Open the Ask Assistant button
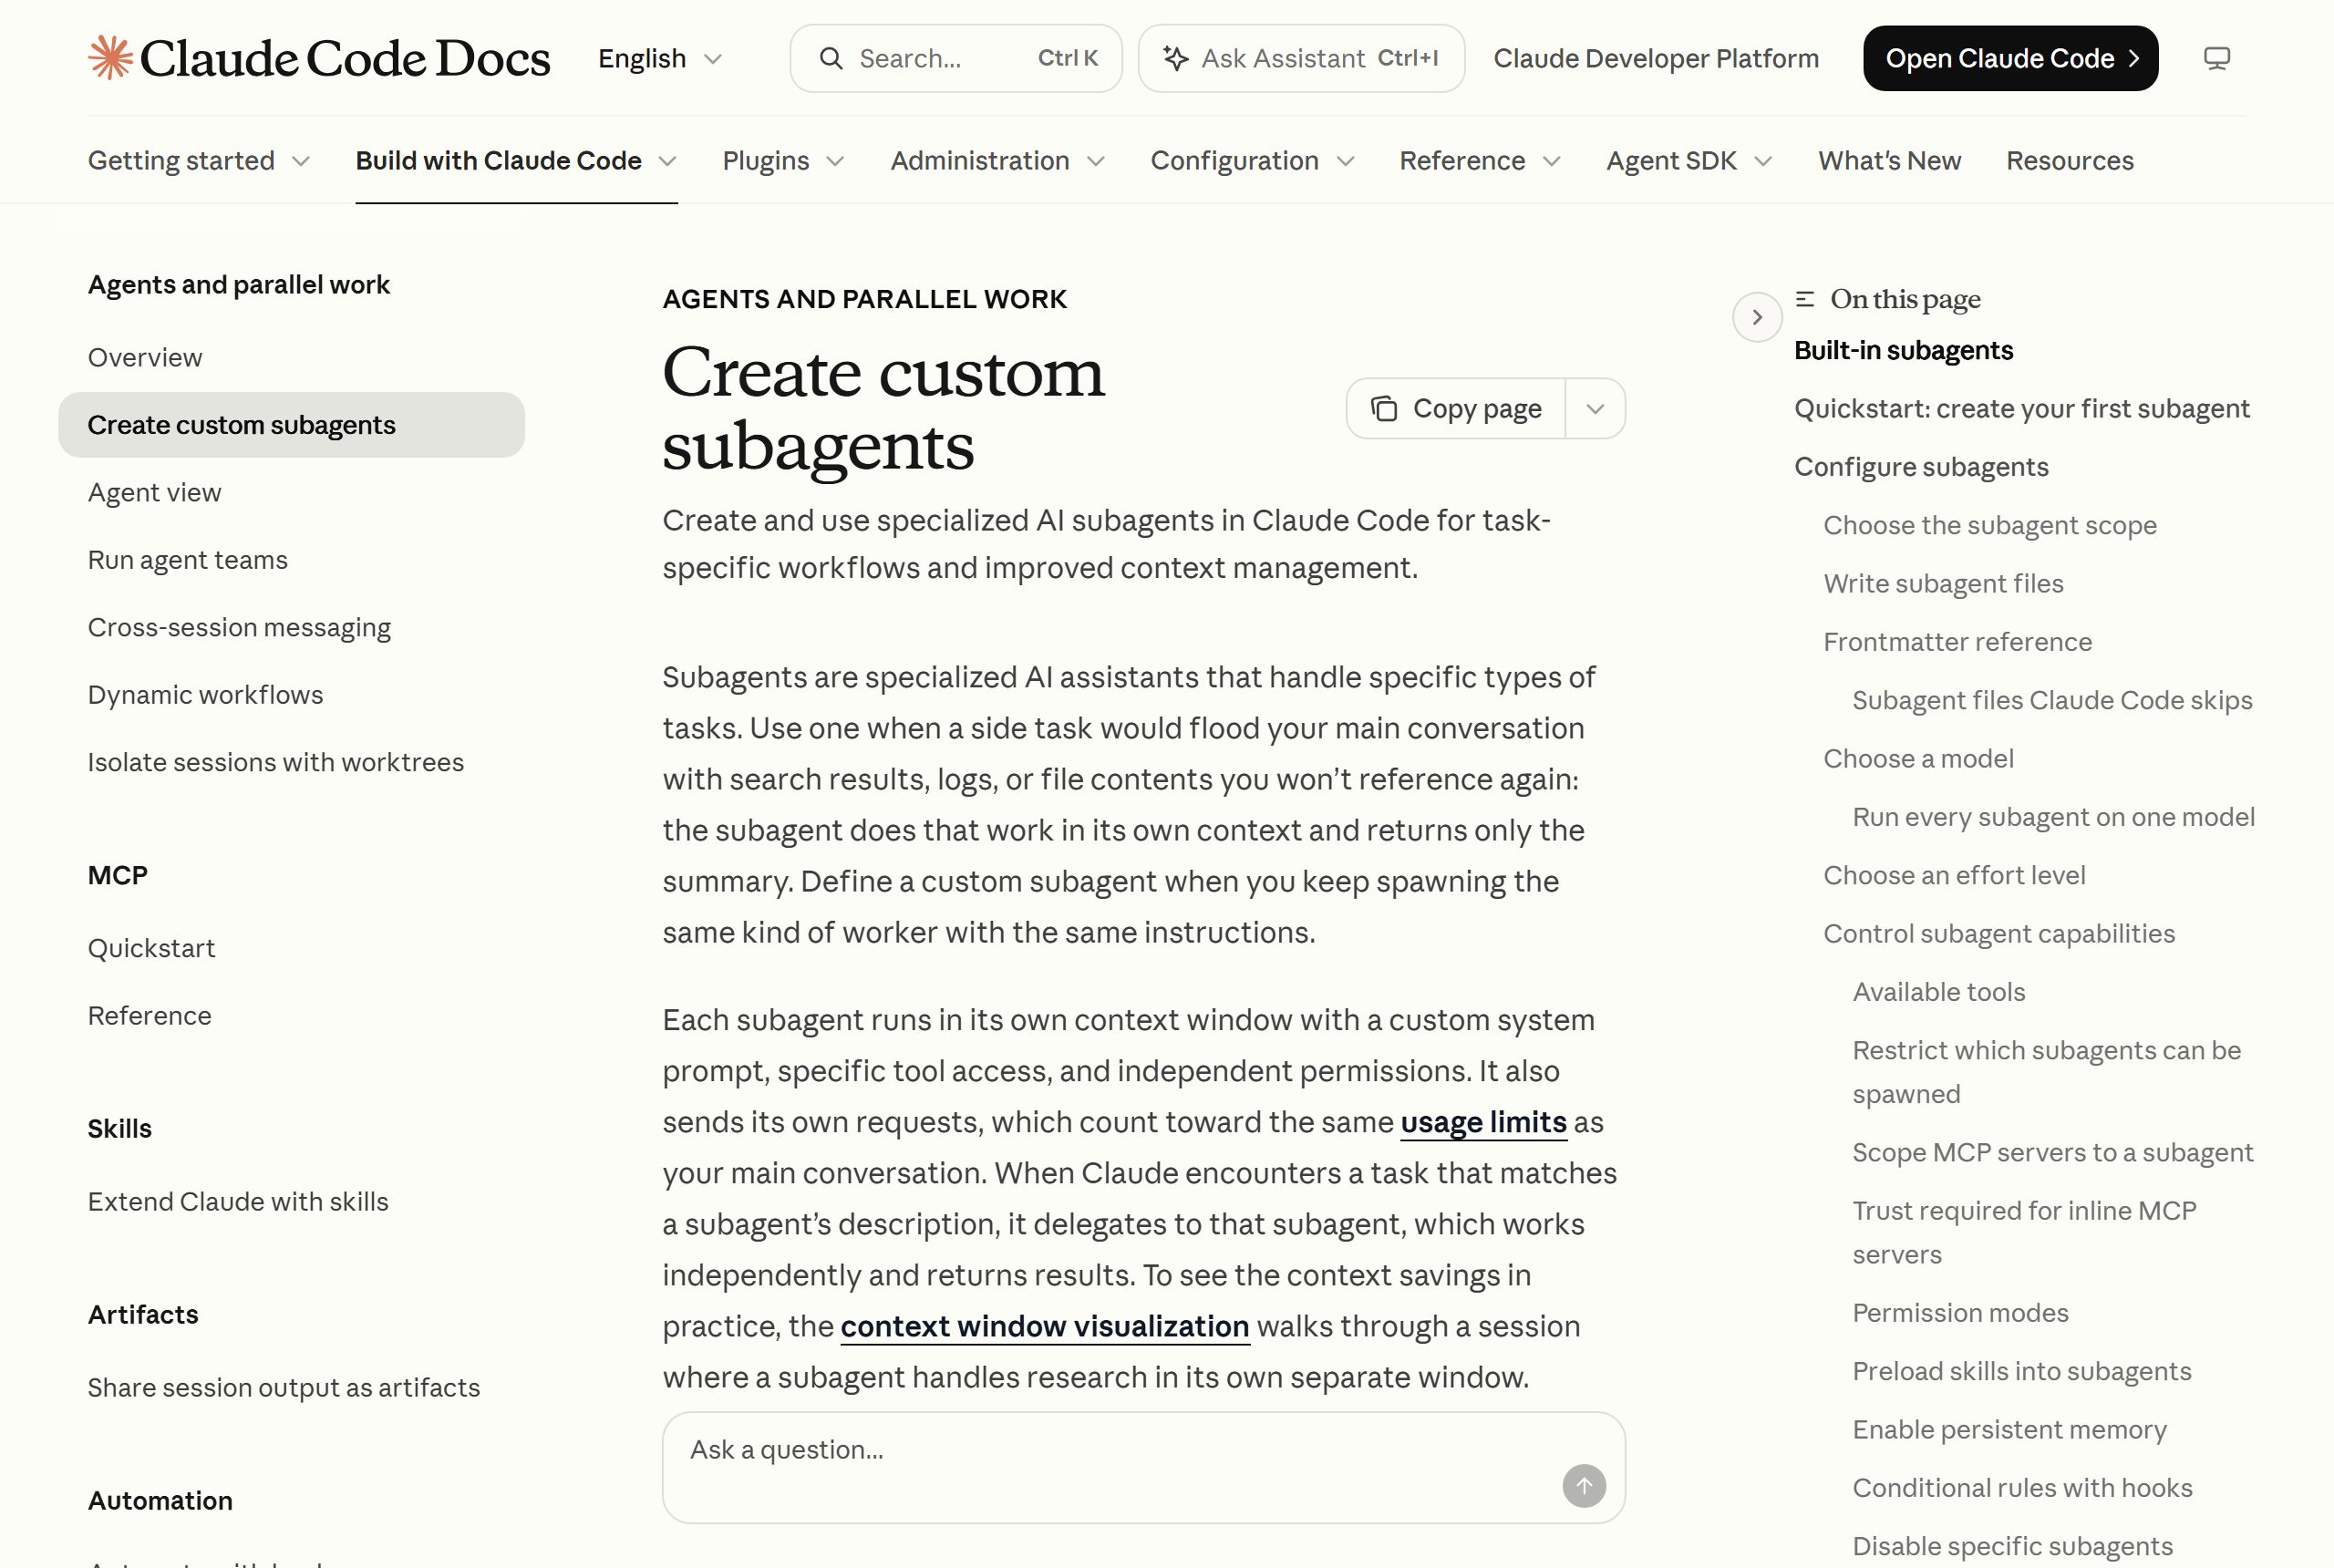The image size is (2334, 1568). (1301, 58)
